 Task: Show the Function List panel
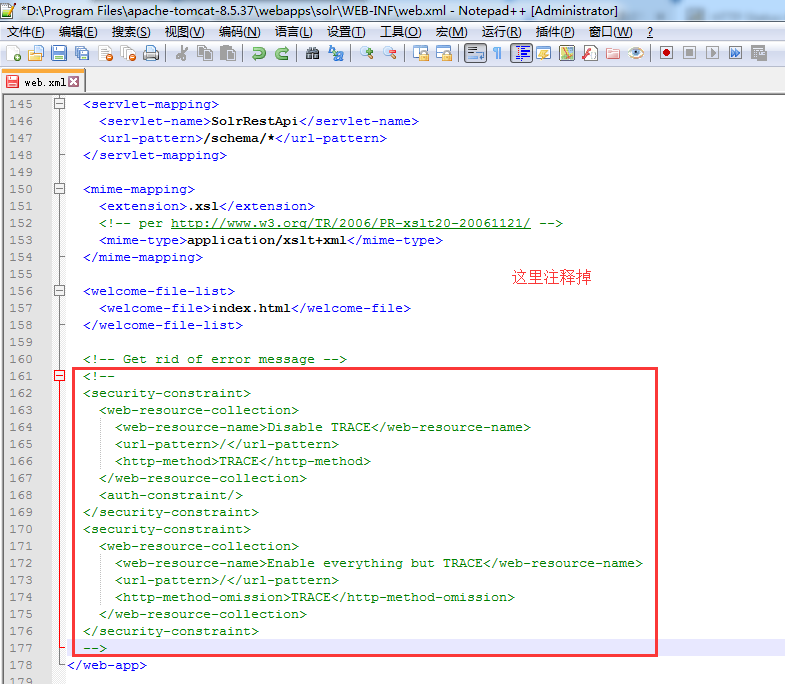pyautogui.click(x=590, y=53)
